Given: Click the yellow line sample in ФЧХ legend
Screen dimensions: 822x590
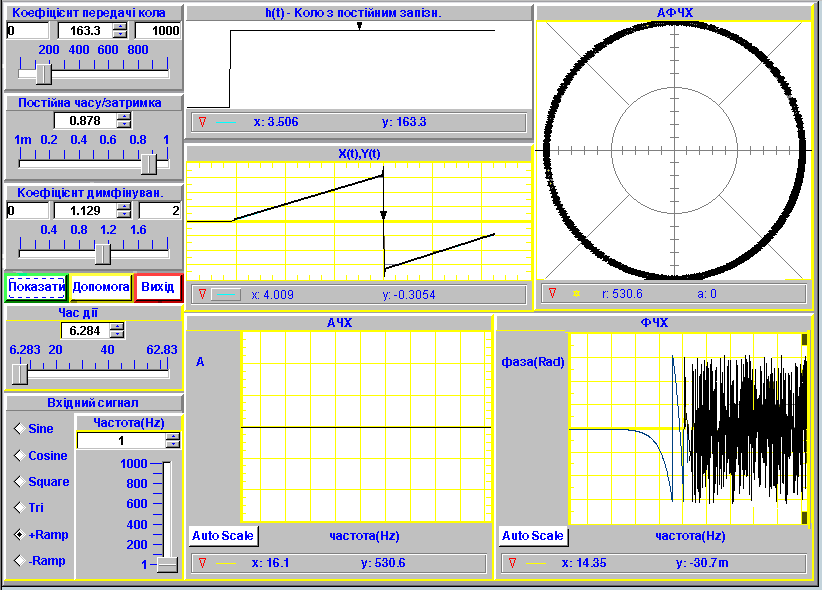Looking at the screenshot, I should [536, 563].
